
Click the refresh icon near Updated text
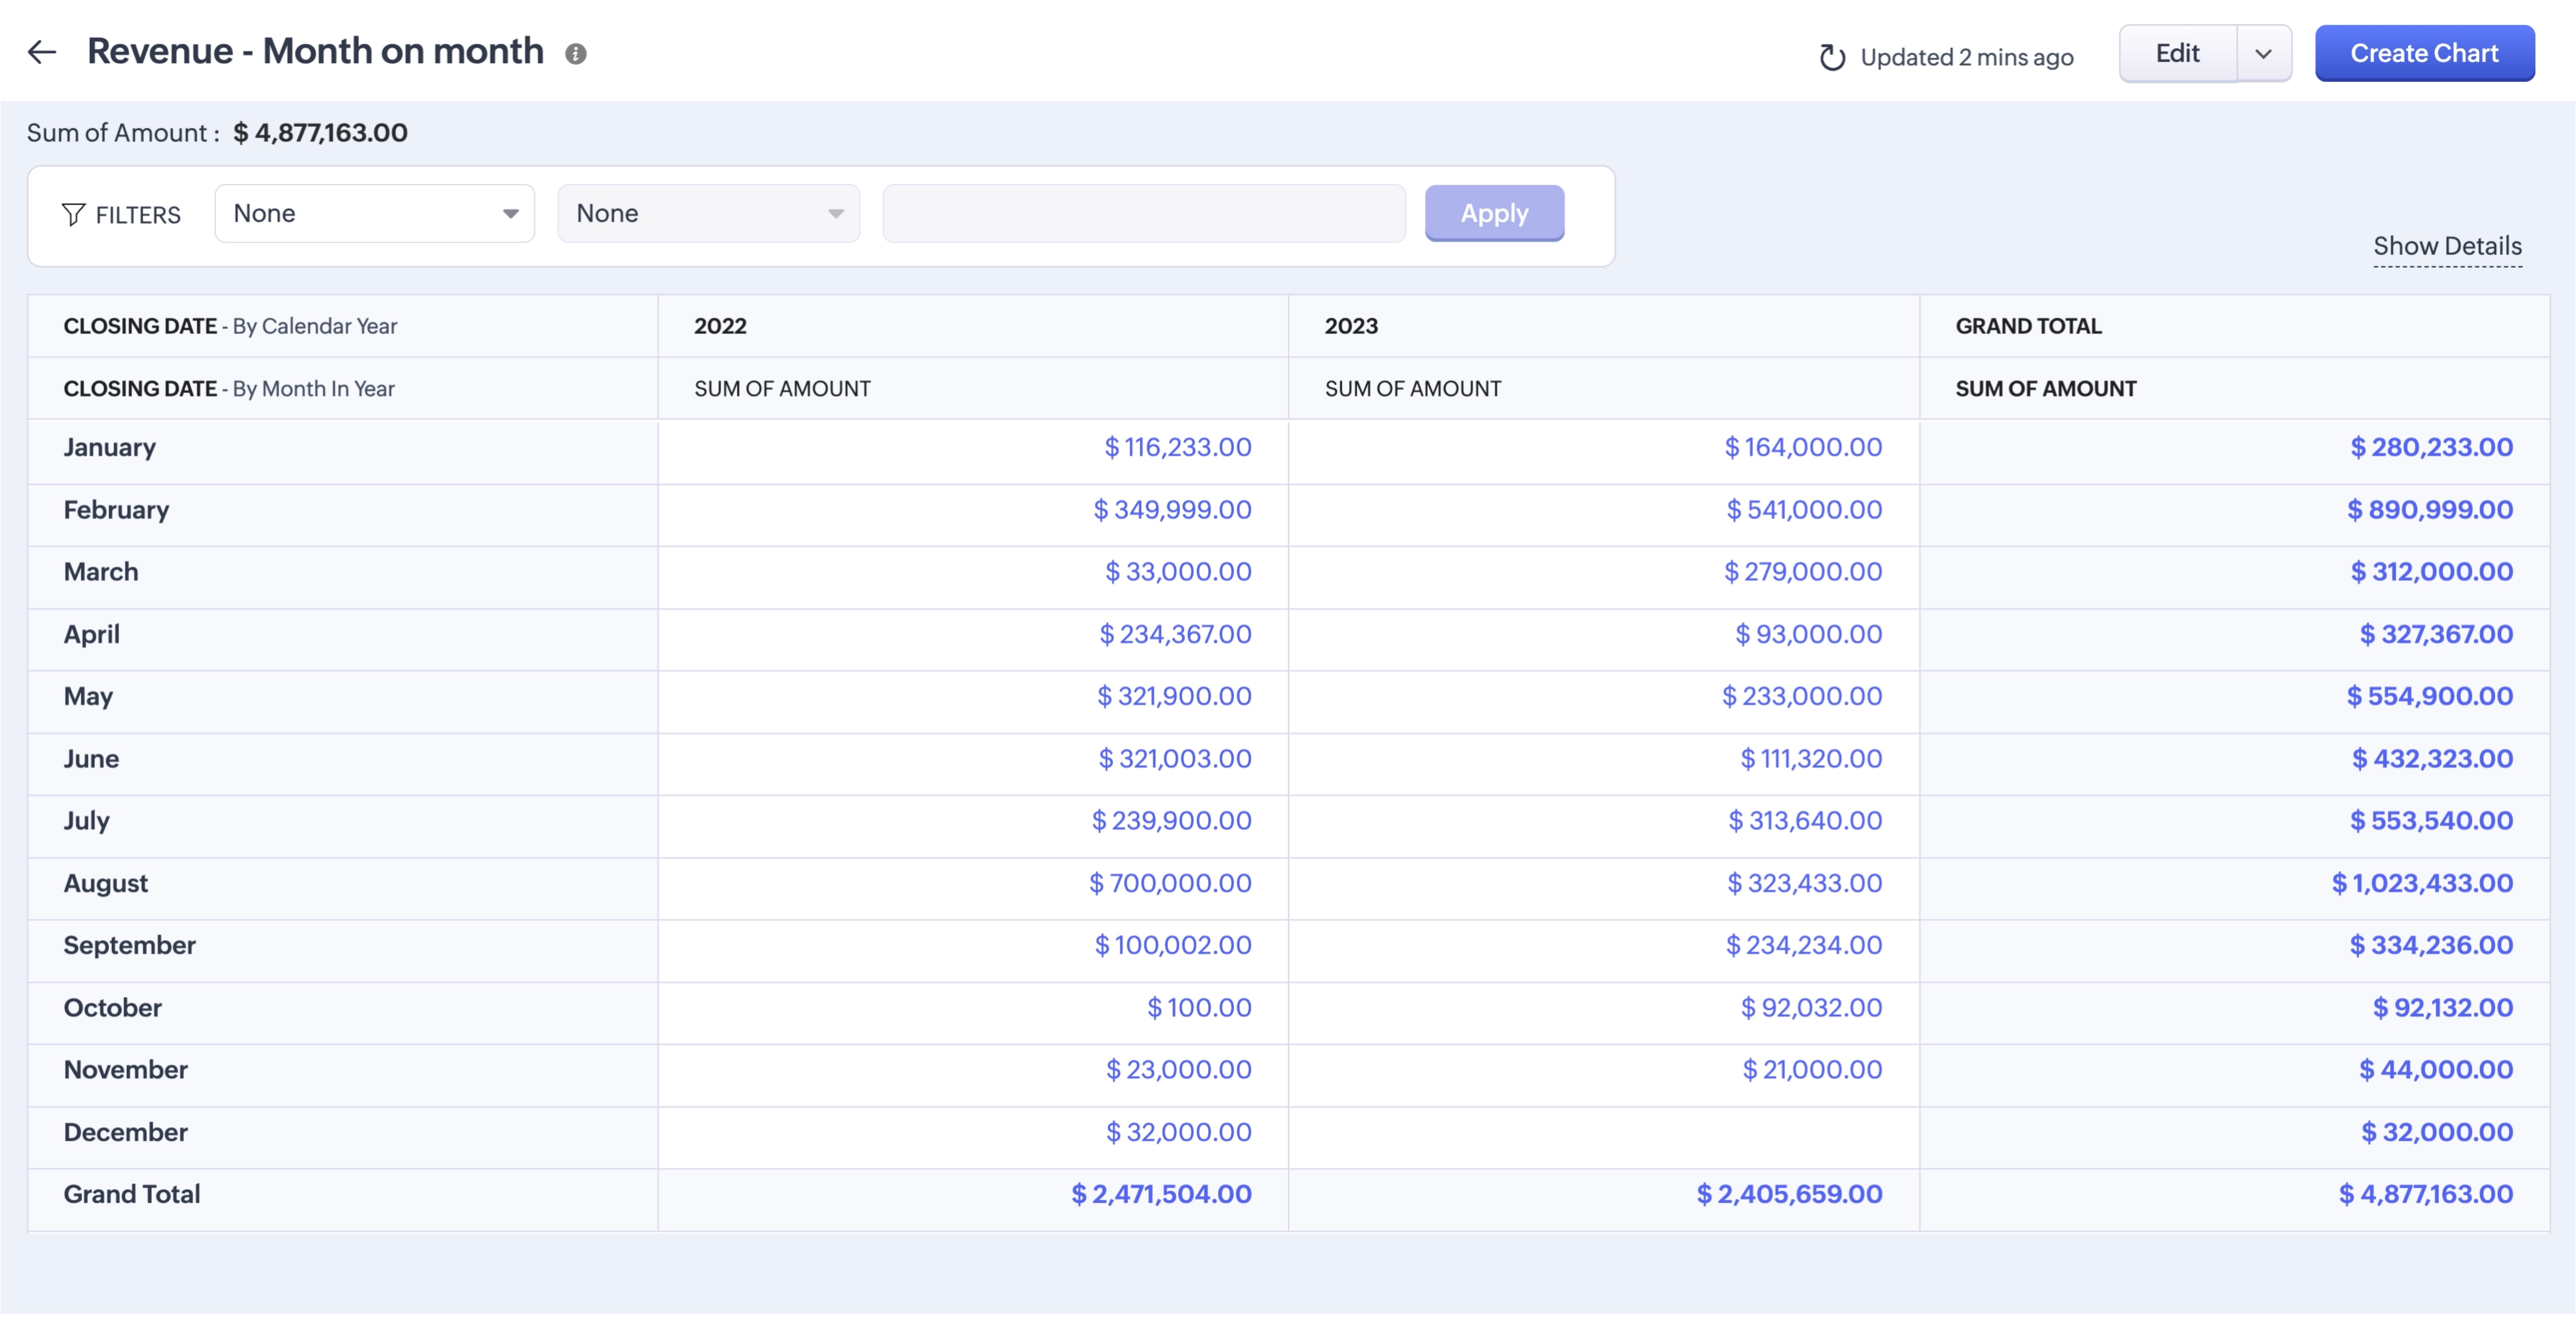[x=1832, y=57]
